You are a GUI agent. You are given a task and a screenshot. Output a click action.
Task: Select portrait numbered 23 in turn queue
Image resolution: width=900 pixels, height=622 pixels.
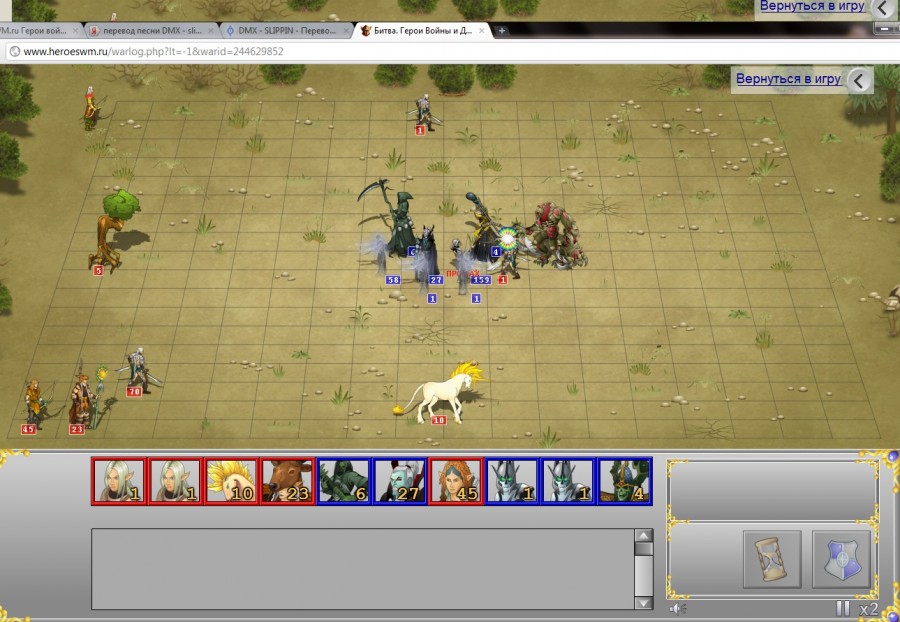[x=288, y=481]
